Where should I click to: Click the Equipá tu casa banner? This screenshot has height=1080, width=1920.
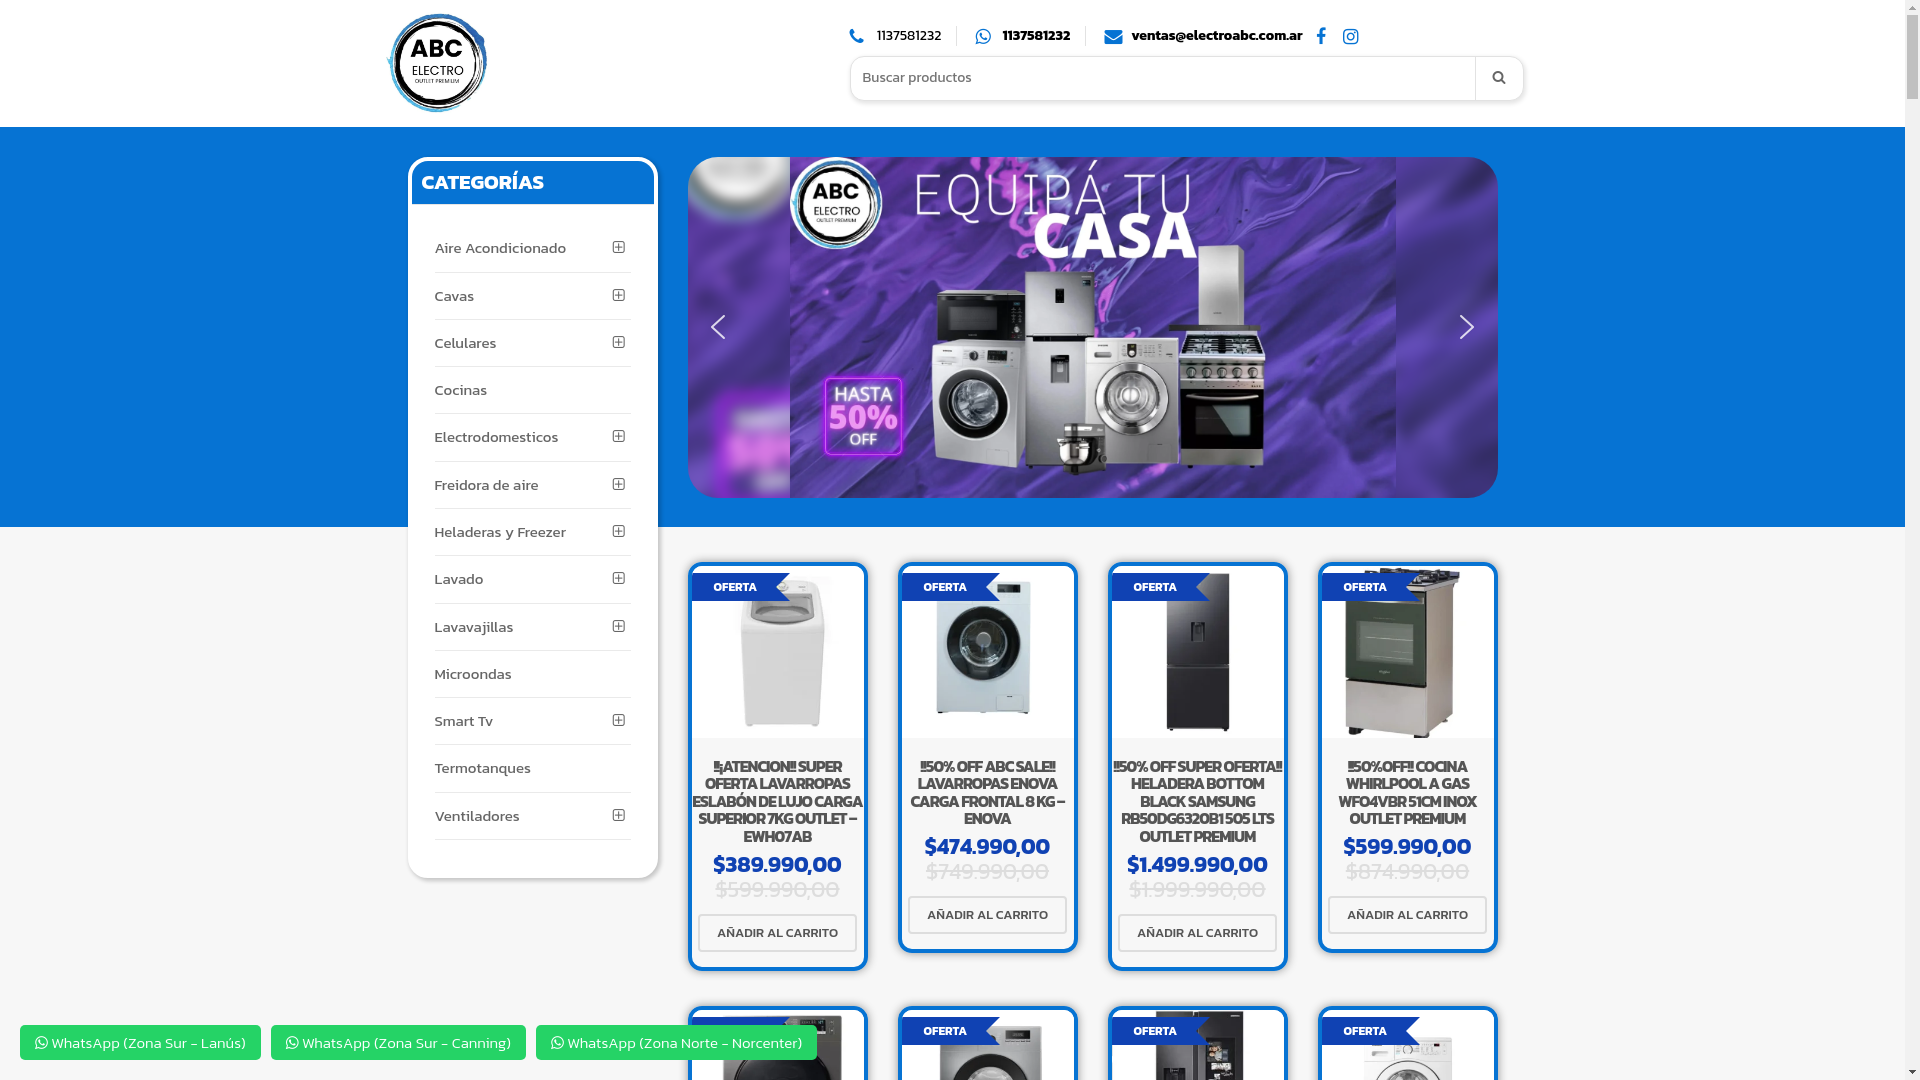pyautogui.click(x=1092, y=327)
